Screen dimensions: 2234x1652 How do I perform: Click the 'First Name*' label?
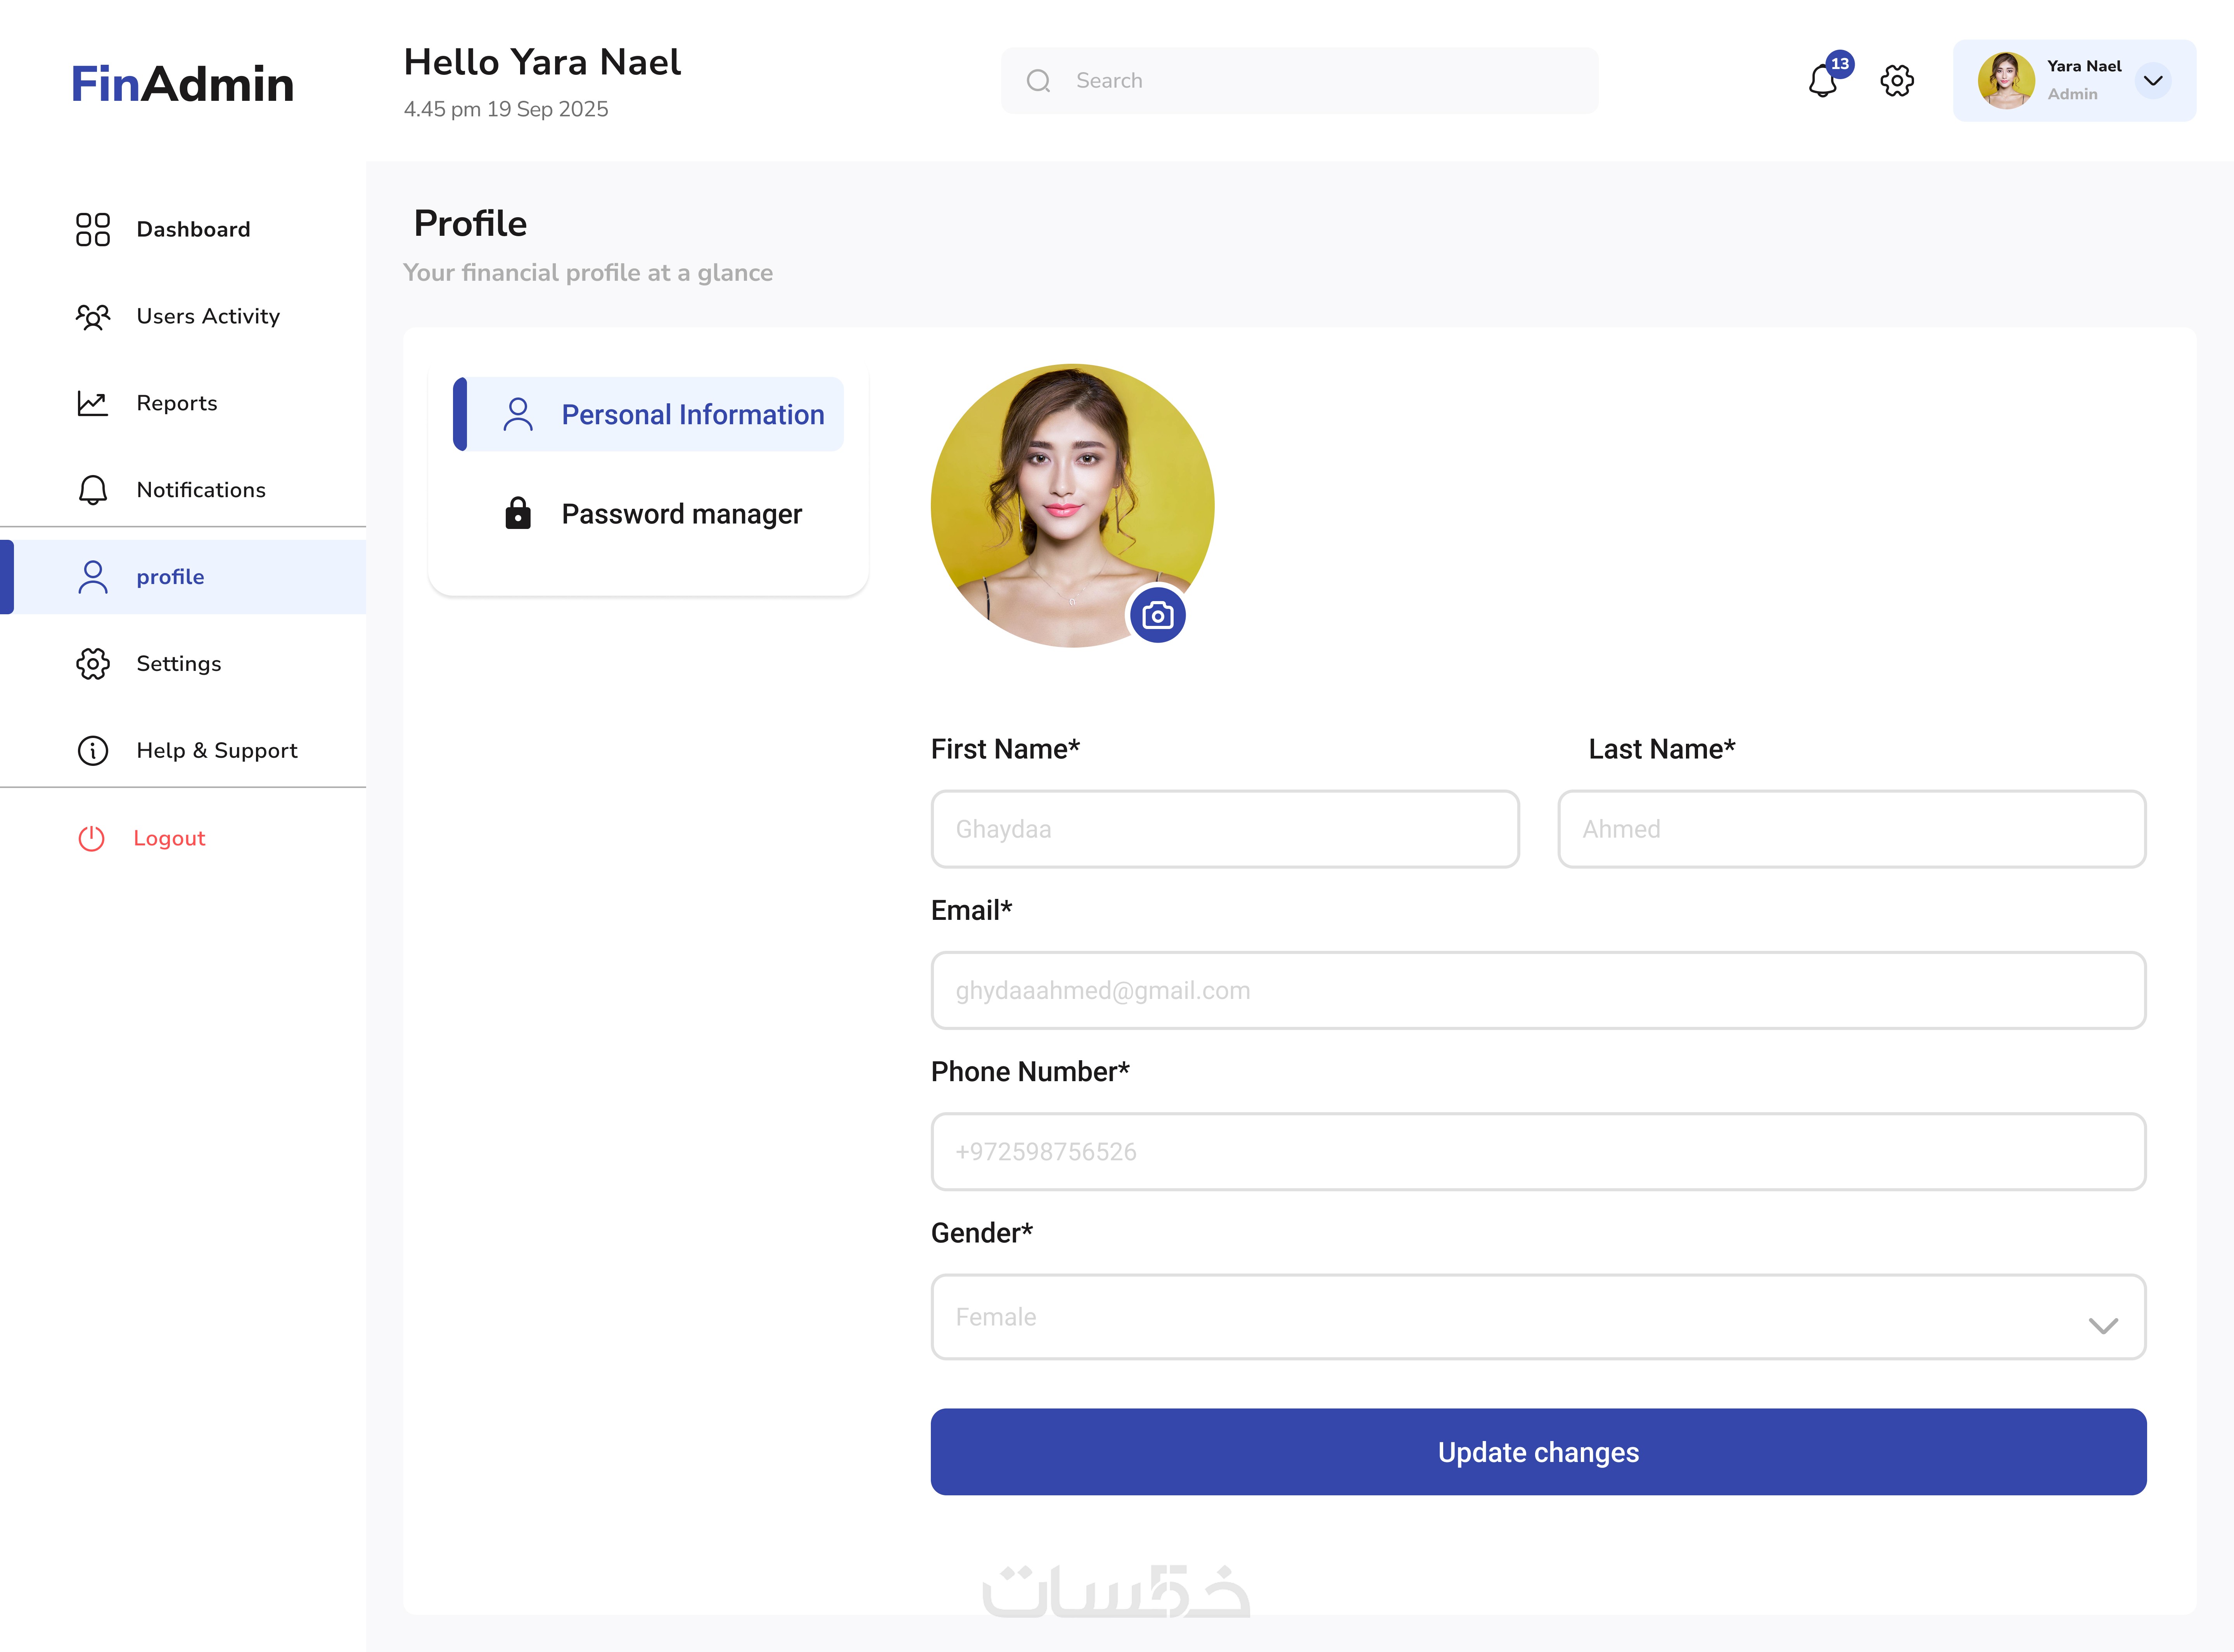1005,749
